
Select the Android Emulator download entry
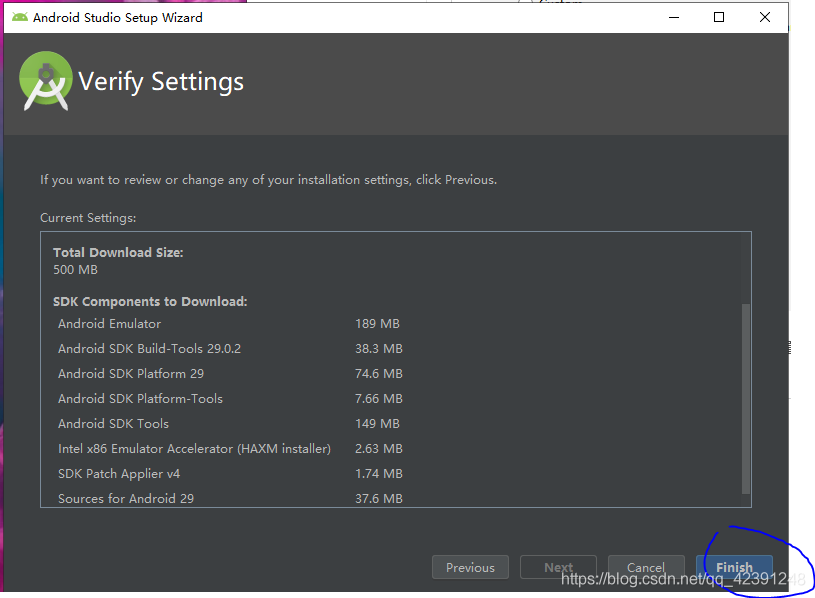109,323
